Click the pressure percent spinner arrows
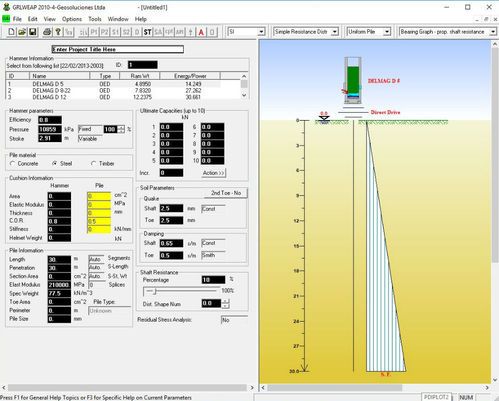This screenshot has width=499, height=401. click(x=121, y=129)
